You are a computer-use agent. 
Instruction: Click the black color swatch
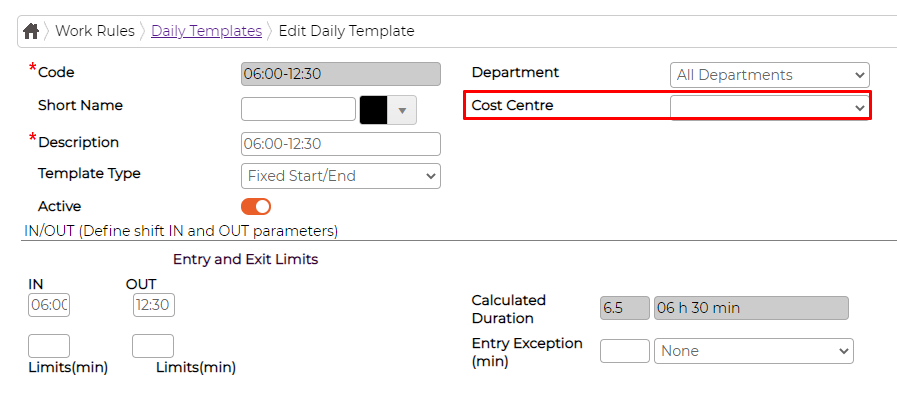pos(374,110)
